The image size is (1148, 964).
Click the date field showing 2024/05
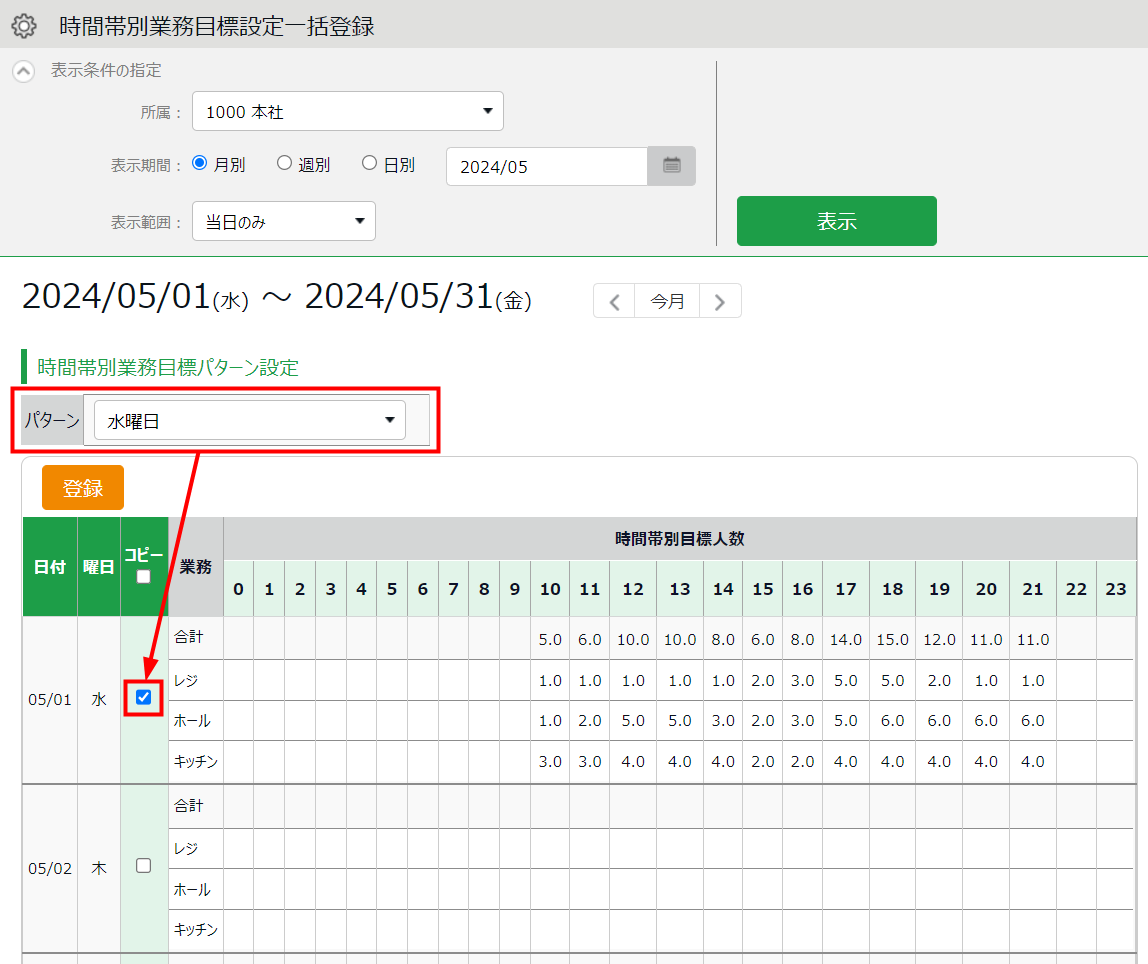(547, 166)
